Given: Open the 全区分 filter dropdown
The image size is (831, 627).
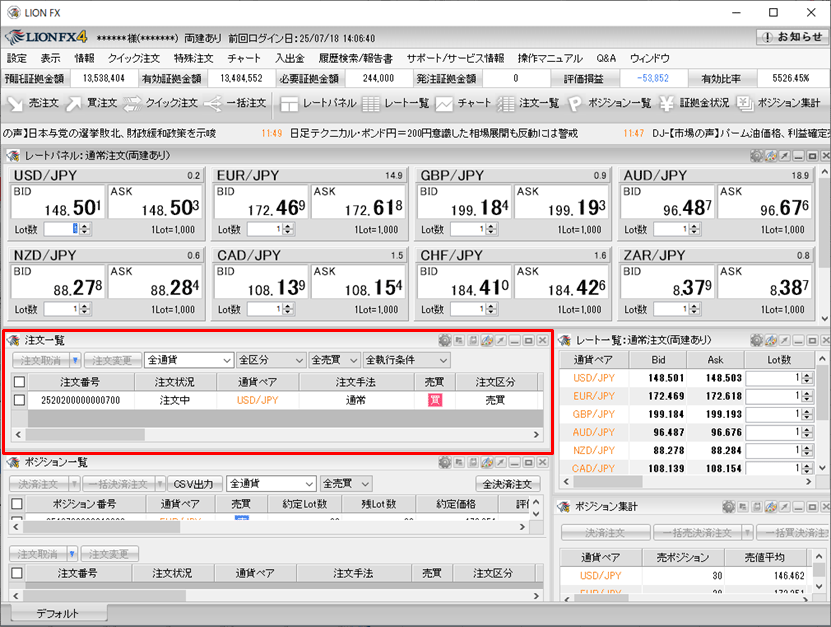Looking at the screenshot, I should tap(270, 360).
